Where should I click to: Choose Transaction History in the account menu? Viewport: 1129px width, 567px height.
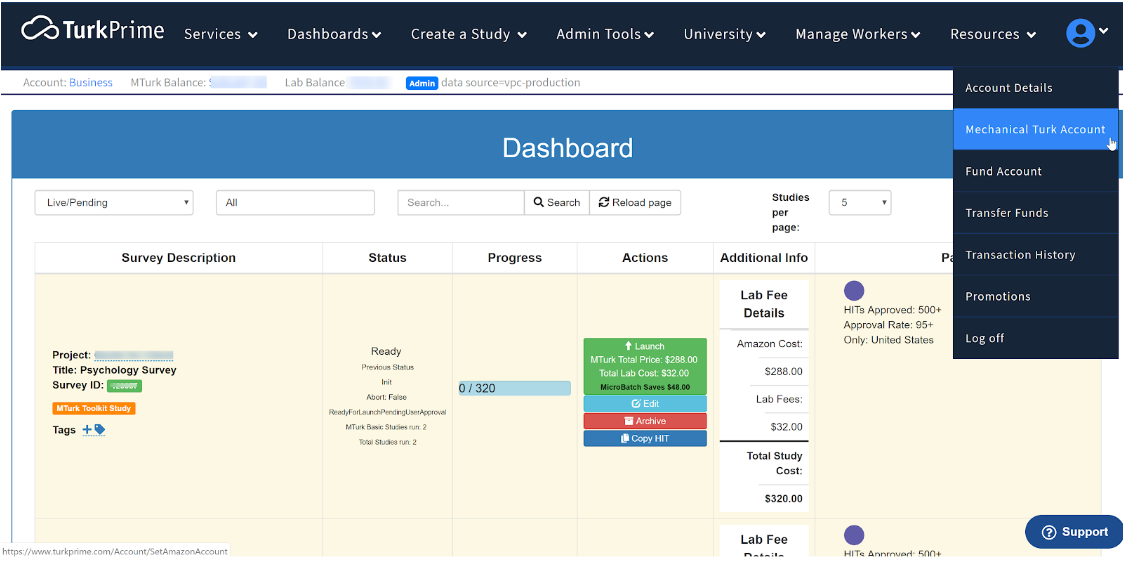pos(1020,255)
